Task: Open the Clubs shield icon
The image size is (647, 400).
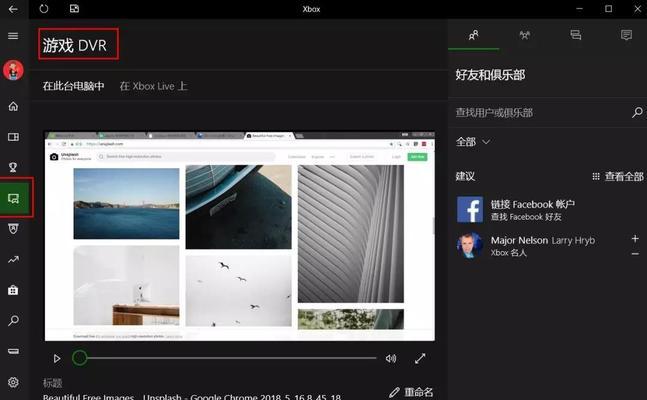Action: coord(13,229)
